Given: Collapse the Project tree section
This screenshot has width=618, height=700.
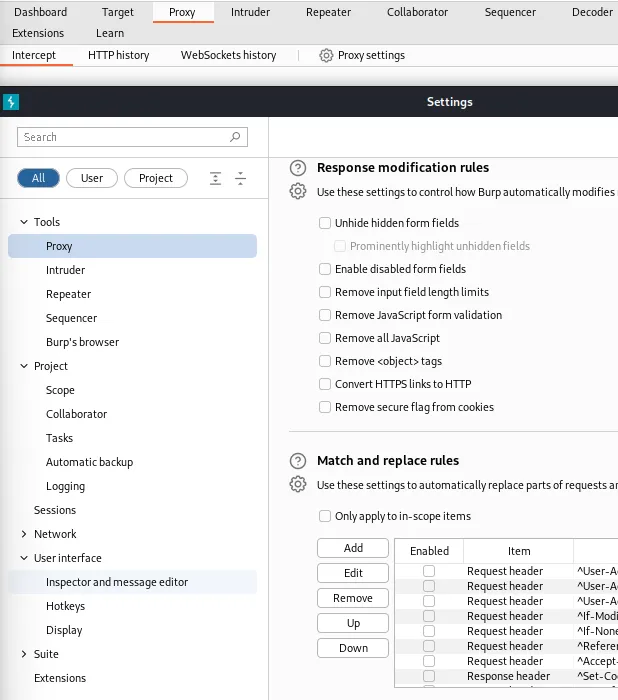Looking at the screenshot, I should click(24, 366).
